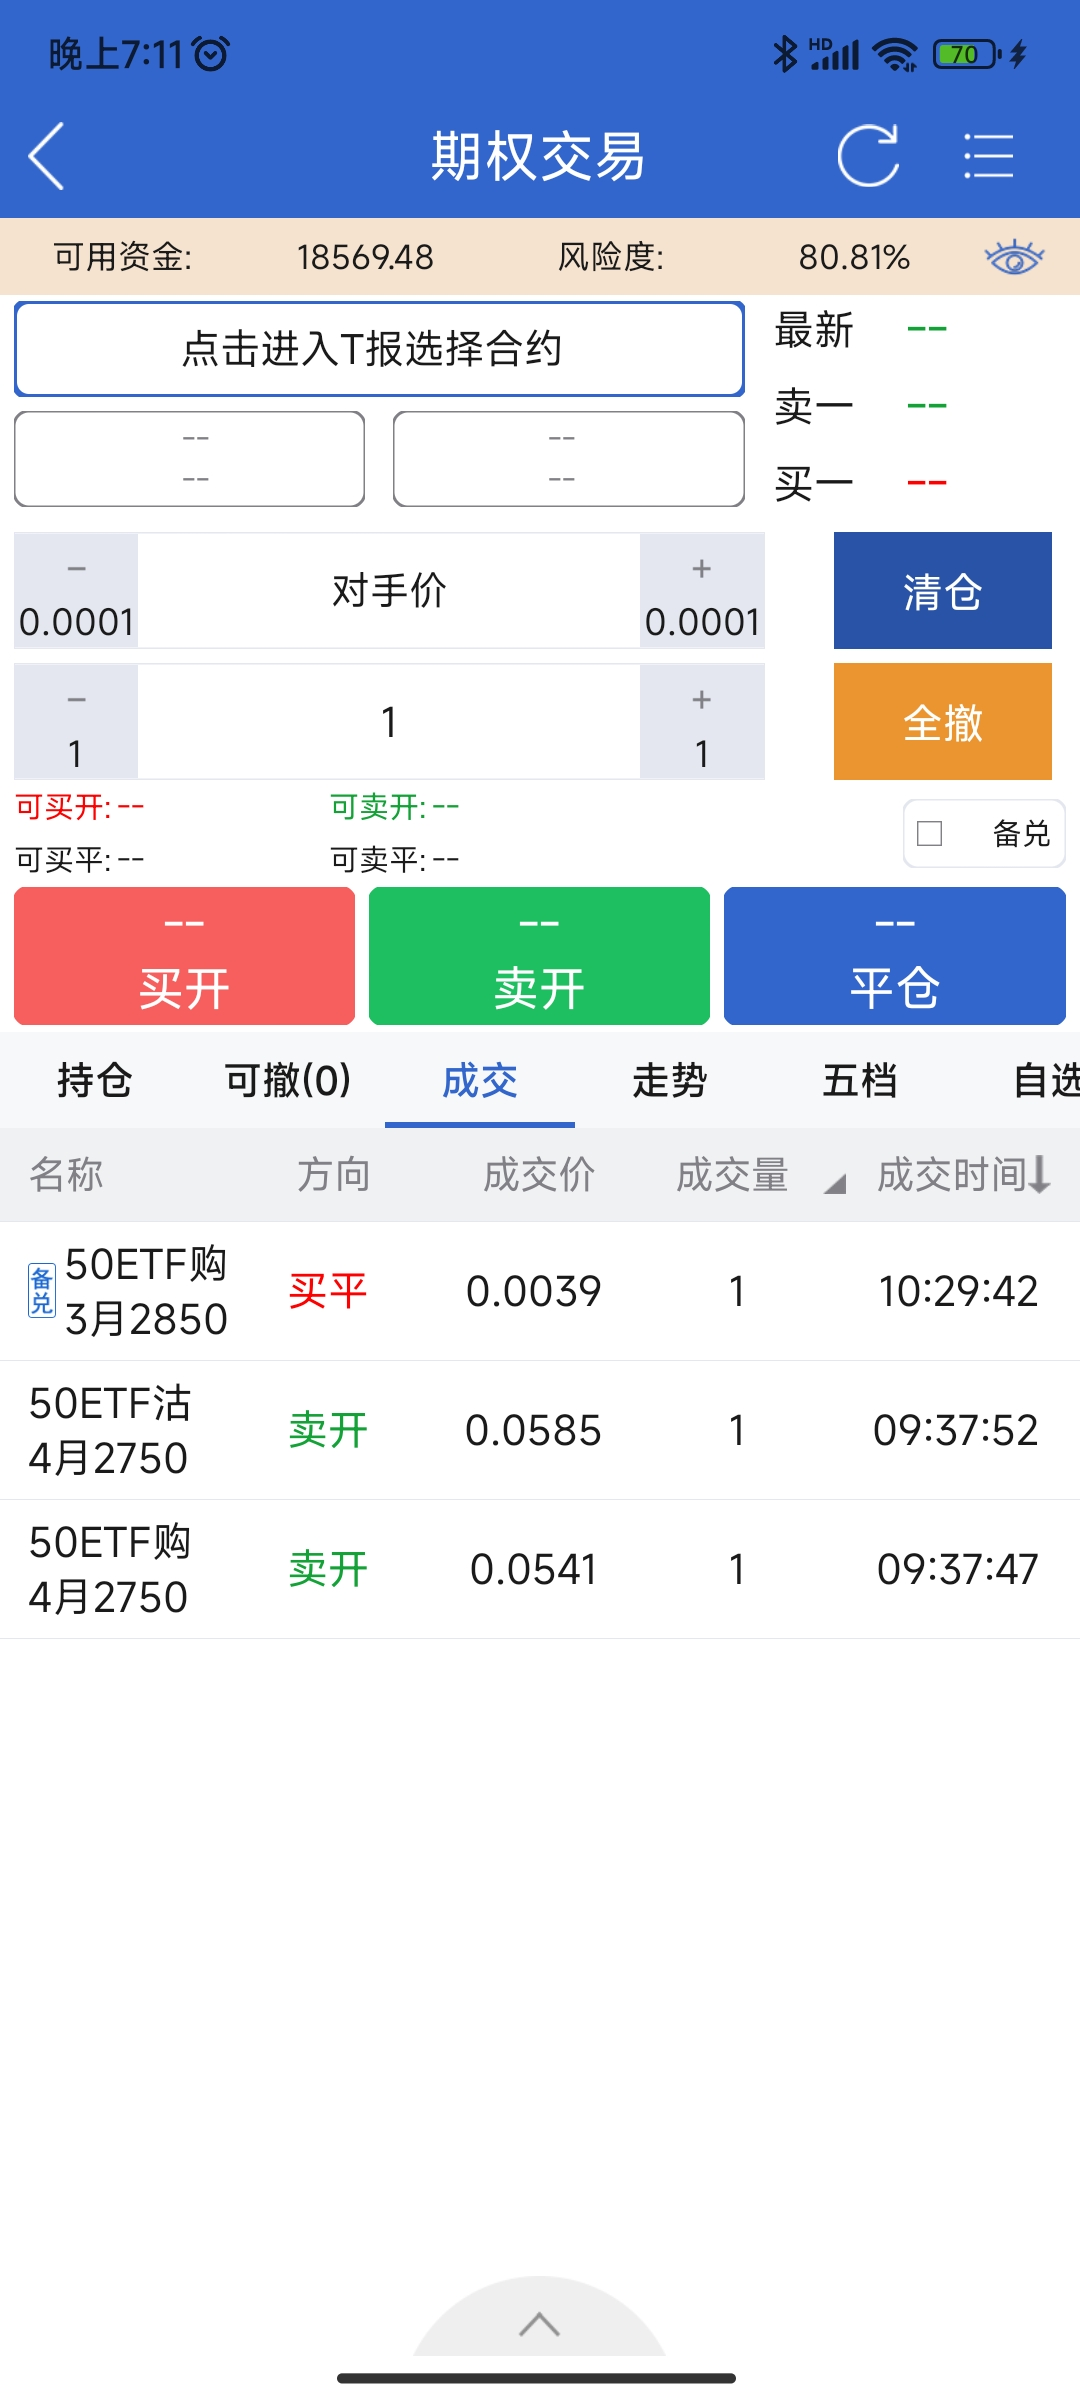Tap the red 买开 button
Image resolution: width=1080 pixels, height=2400 pixels.
pyautogui.click(x=185, y=956)
